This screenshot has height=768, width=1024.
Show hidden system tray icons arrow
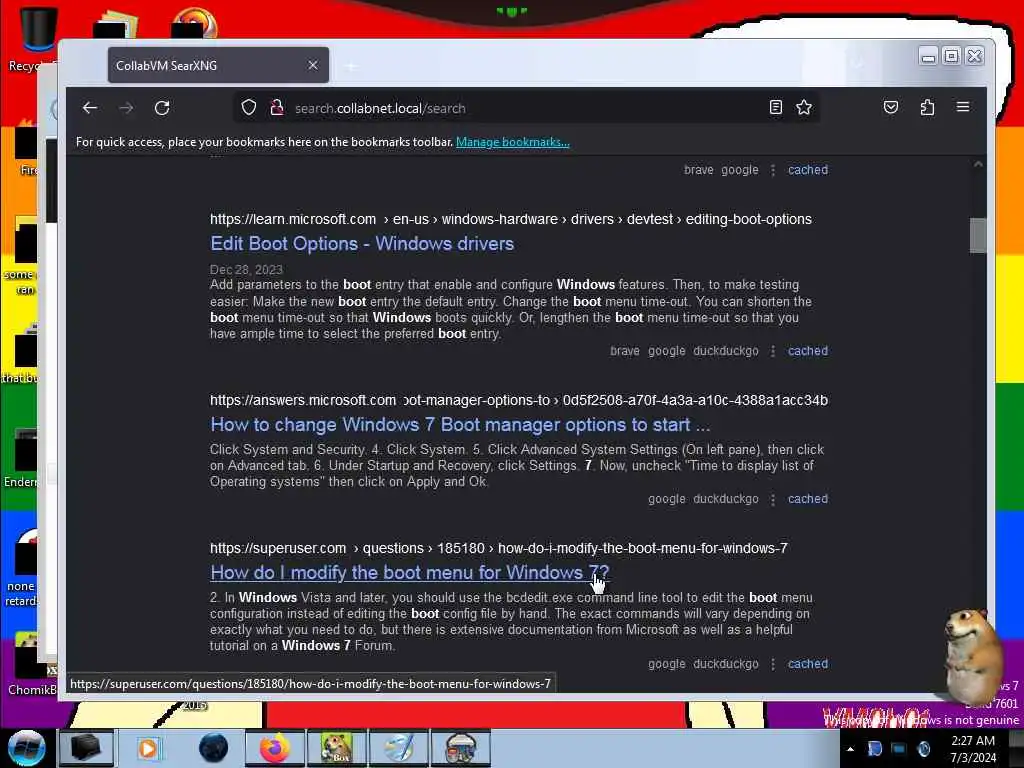[x=850, y=749]
